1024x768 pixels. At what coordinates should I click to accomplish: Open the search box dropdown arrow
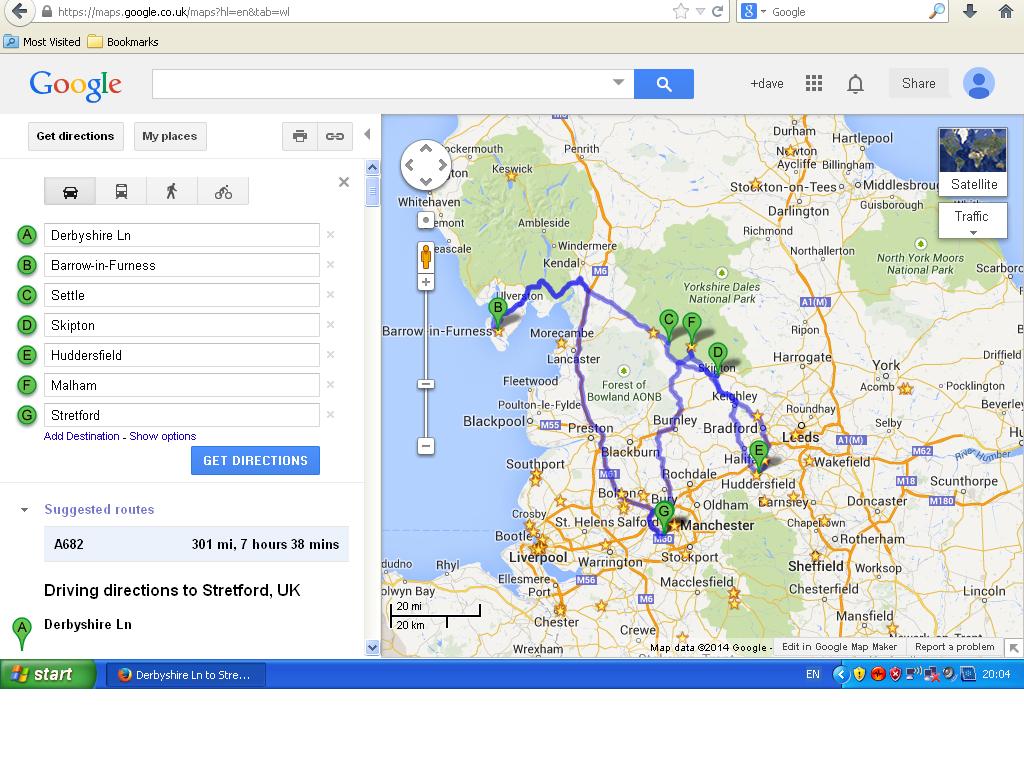coord(618,82)
